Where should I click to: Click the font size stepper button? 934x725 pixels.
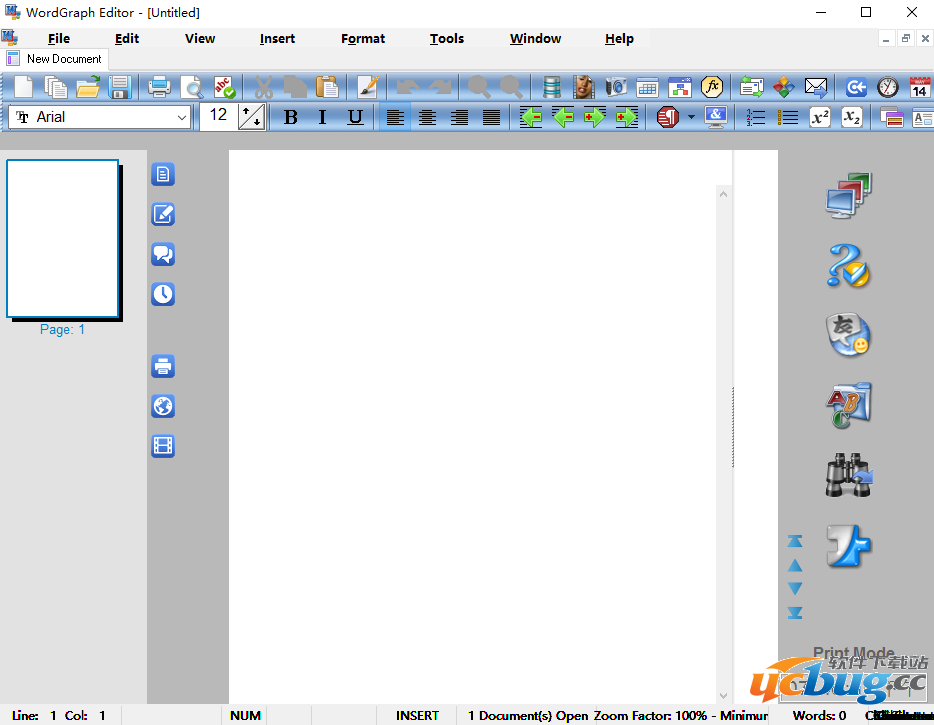point(252,117)
